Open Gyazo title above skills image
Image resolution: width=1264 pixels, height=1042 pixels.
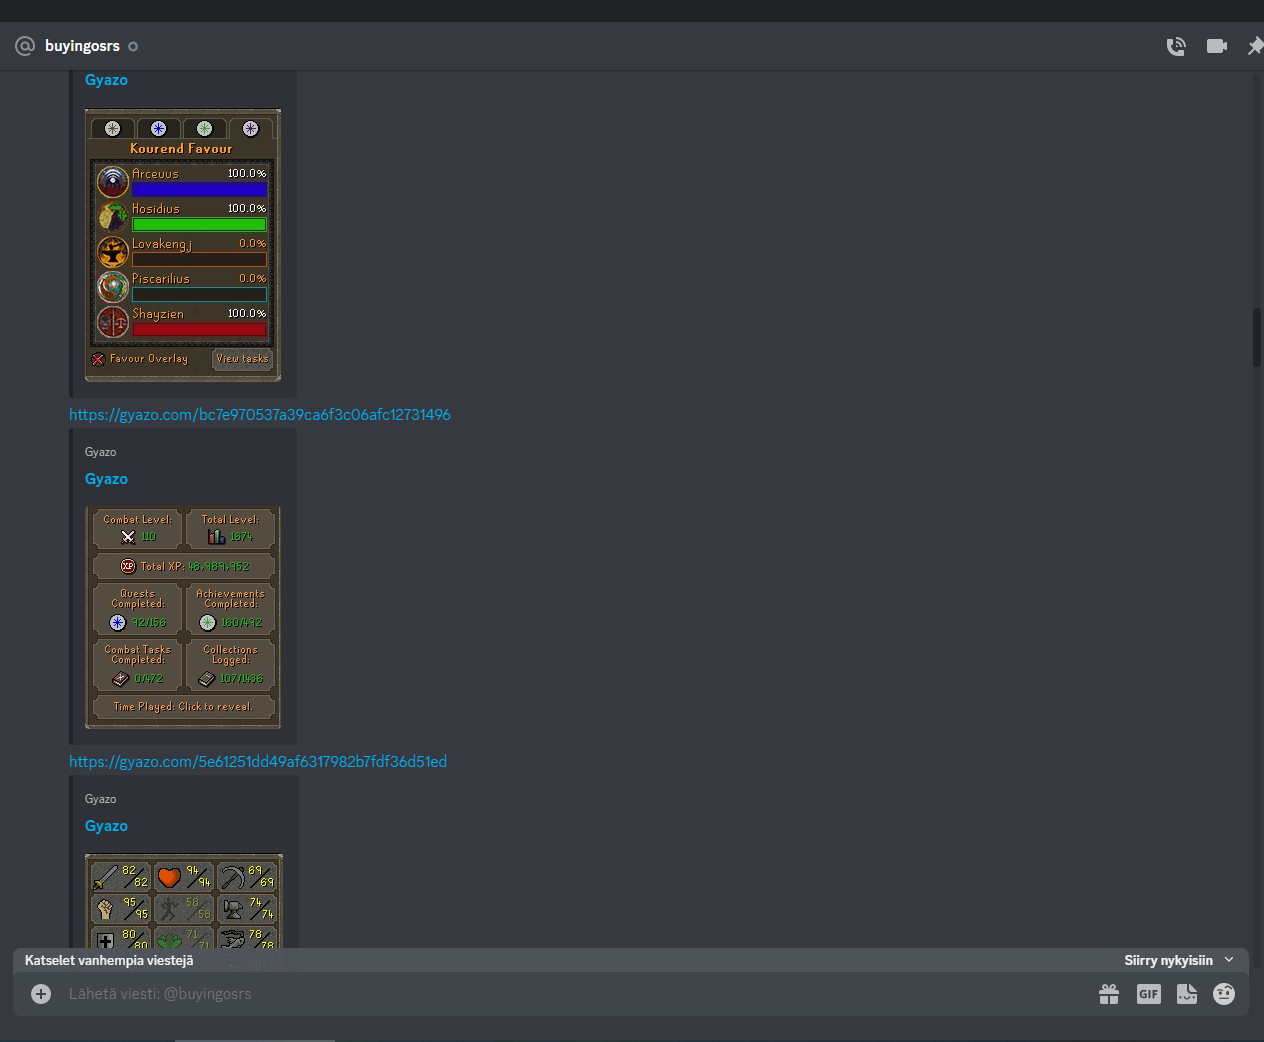point(106,826)
